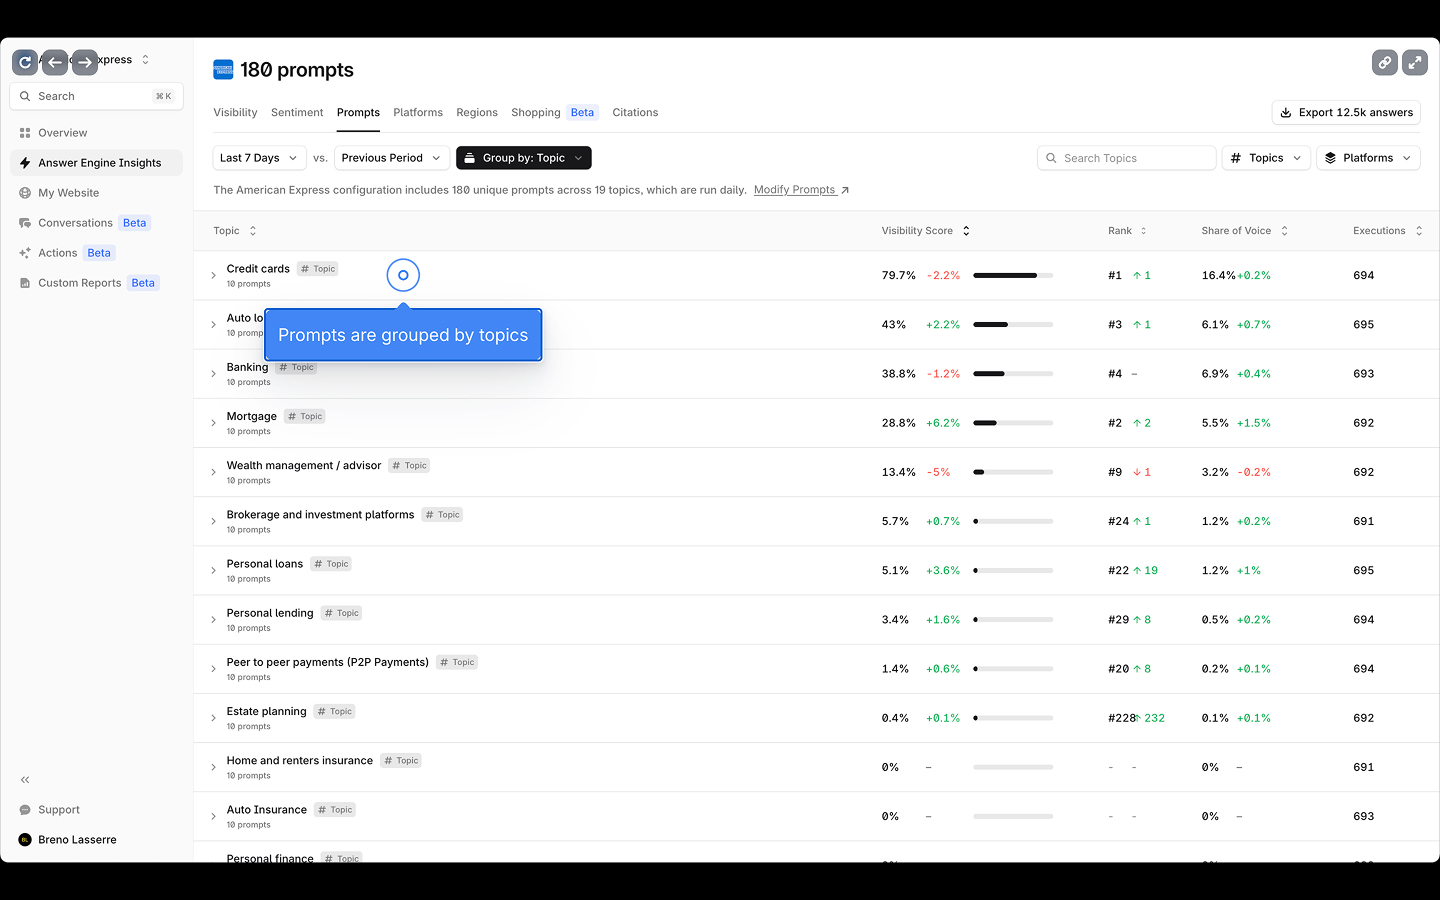Click the American Express logo beside 180 prompts
Viewport: 1440px width, 900px height.
pos(223,69)
